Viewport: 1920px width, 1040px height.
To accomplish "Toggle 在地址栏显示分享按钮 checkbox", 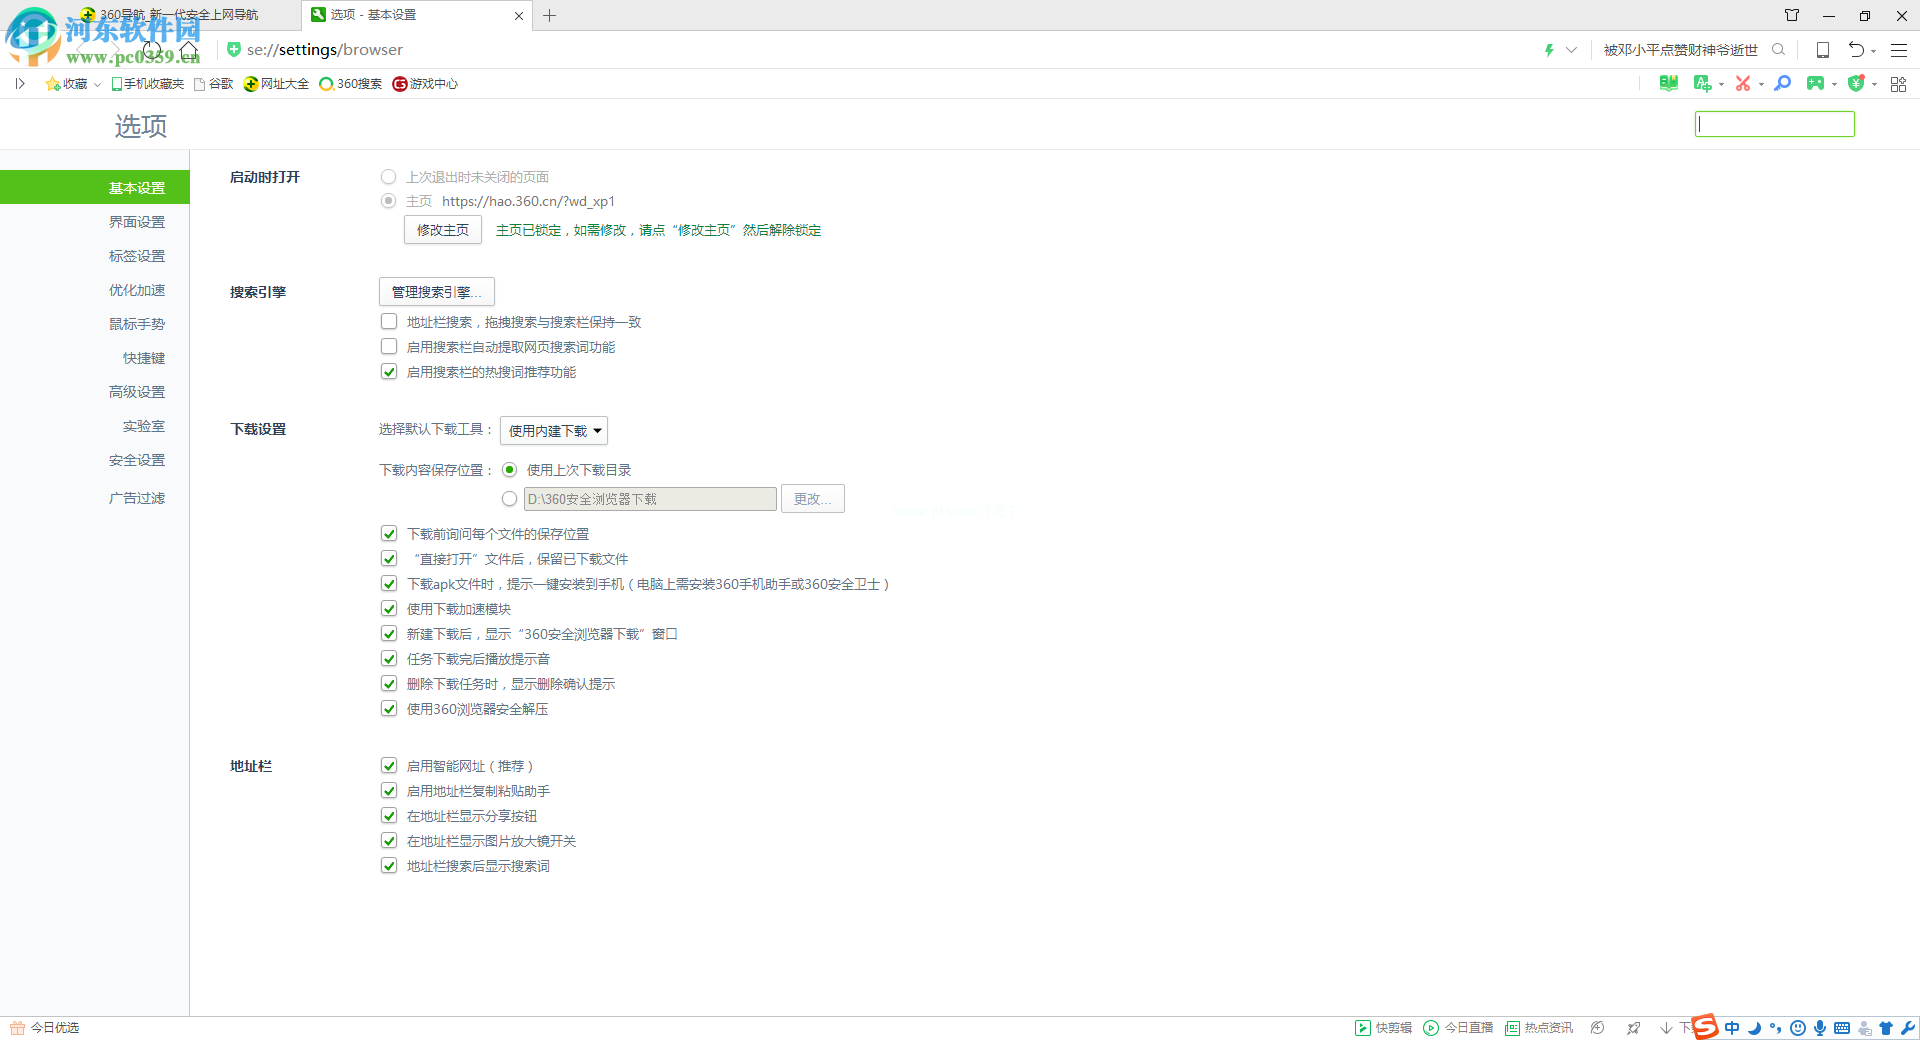I will tap(389, 816).
